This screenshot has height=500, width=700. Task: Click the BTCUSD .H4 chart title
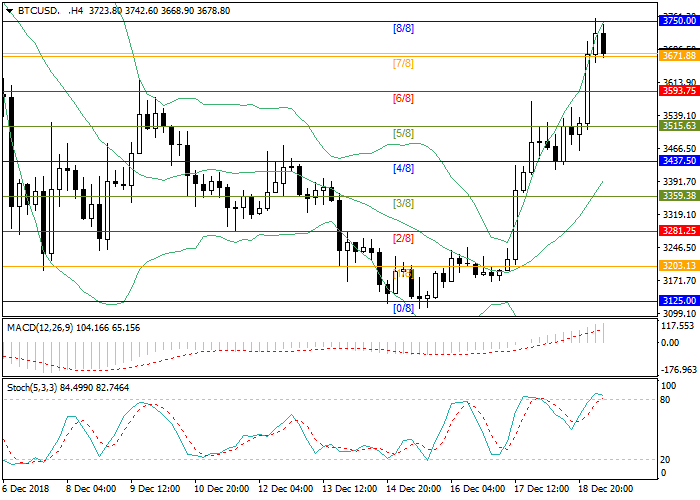[x=42, y=8]
